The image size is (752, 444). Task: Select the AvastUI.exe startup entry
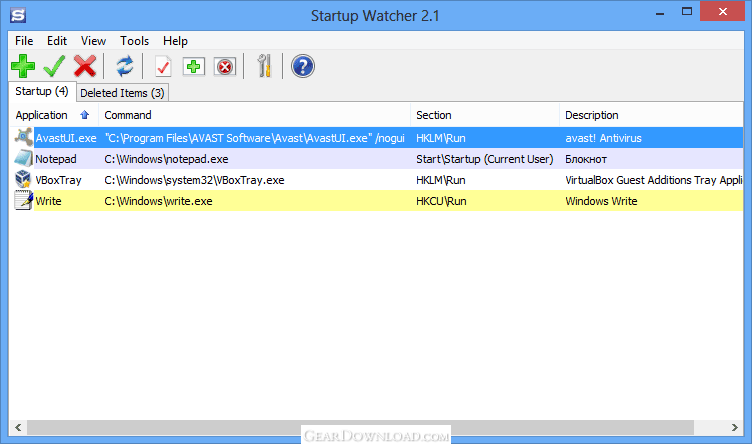(66, 137)
